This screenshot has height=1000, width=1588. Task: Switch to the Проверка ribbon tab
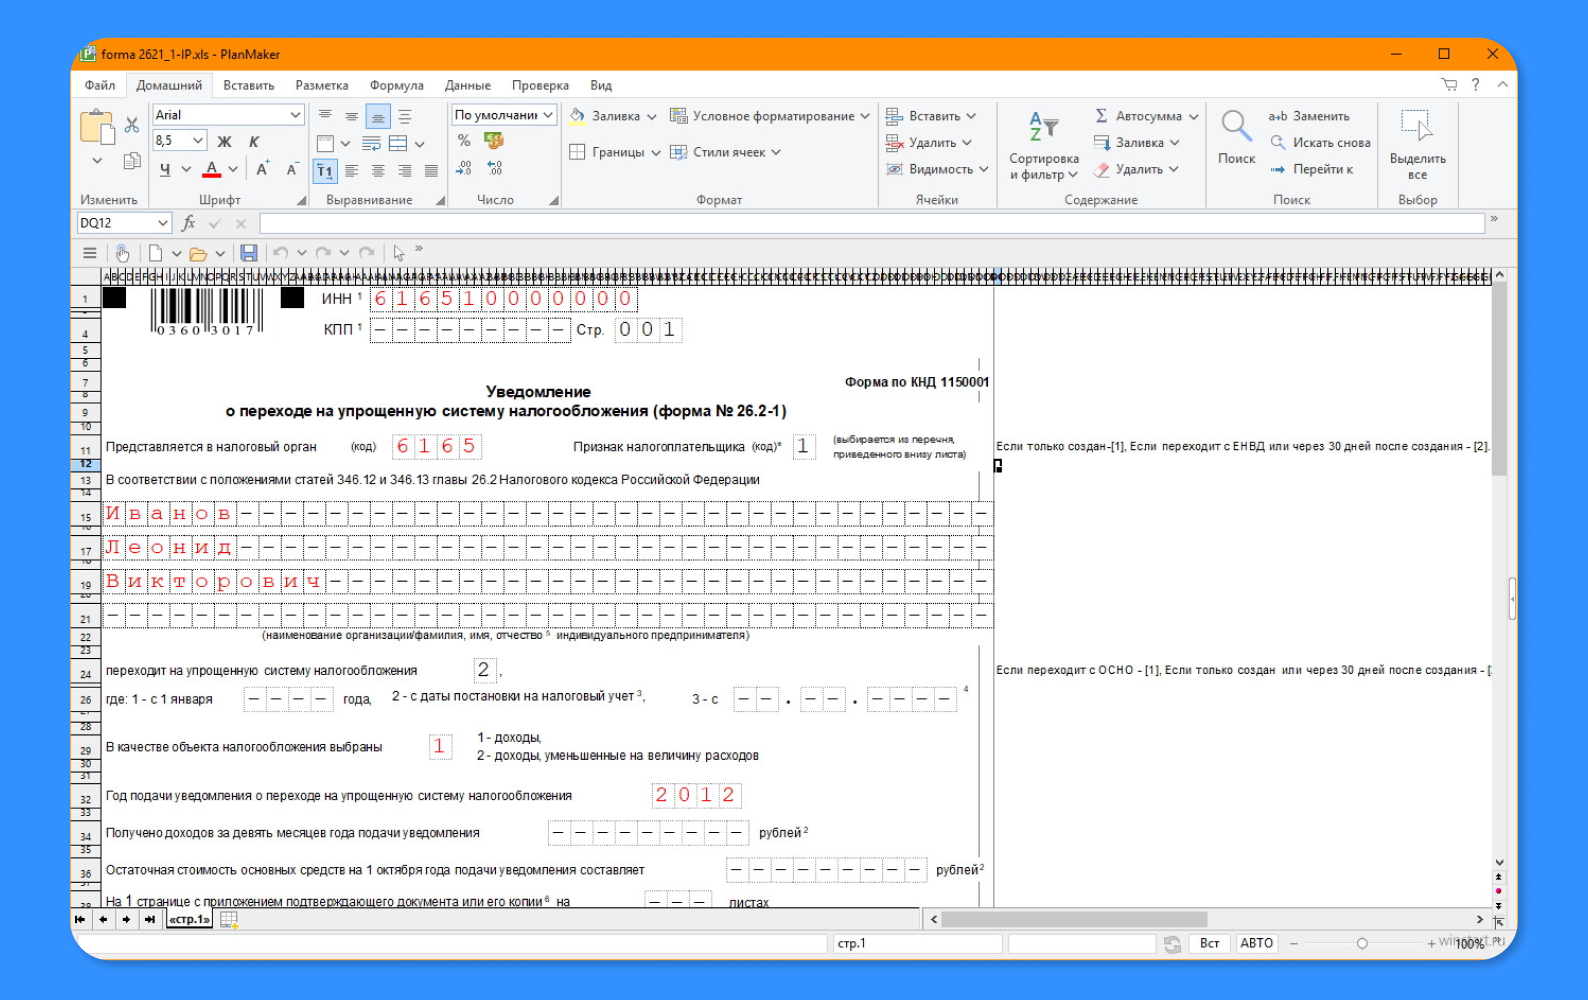(x=540, y=85)
